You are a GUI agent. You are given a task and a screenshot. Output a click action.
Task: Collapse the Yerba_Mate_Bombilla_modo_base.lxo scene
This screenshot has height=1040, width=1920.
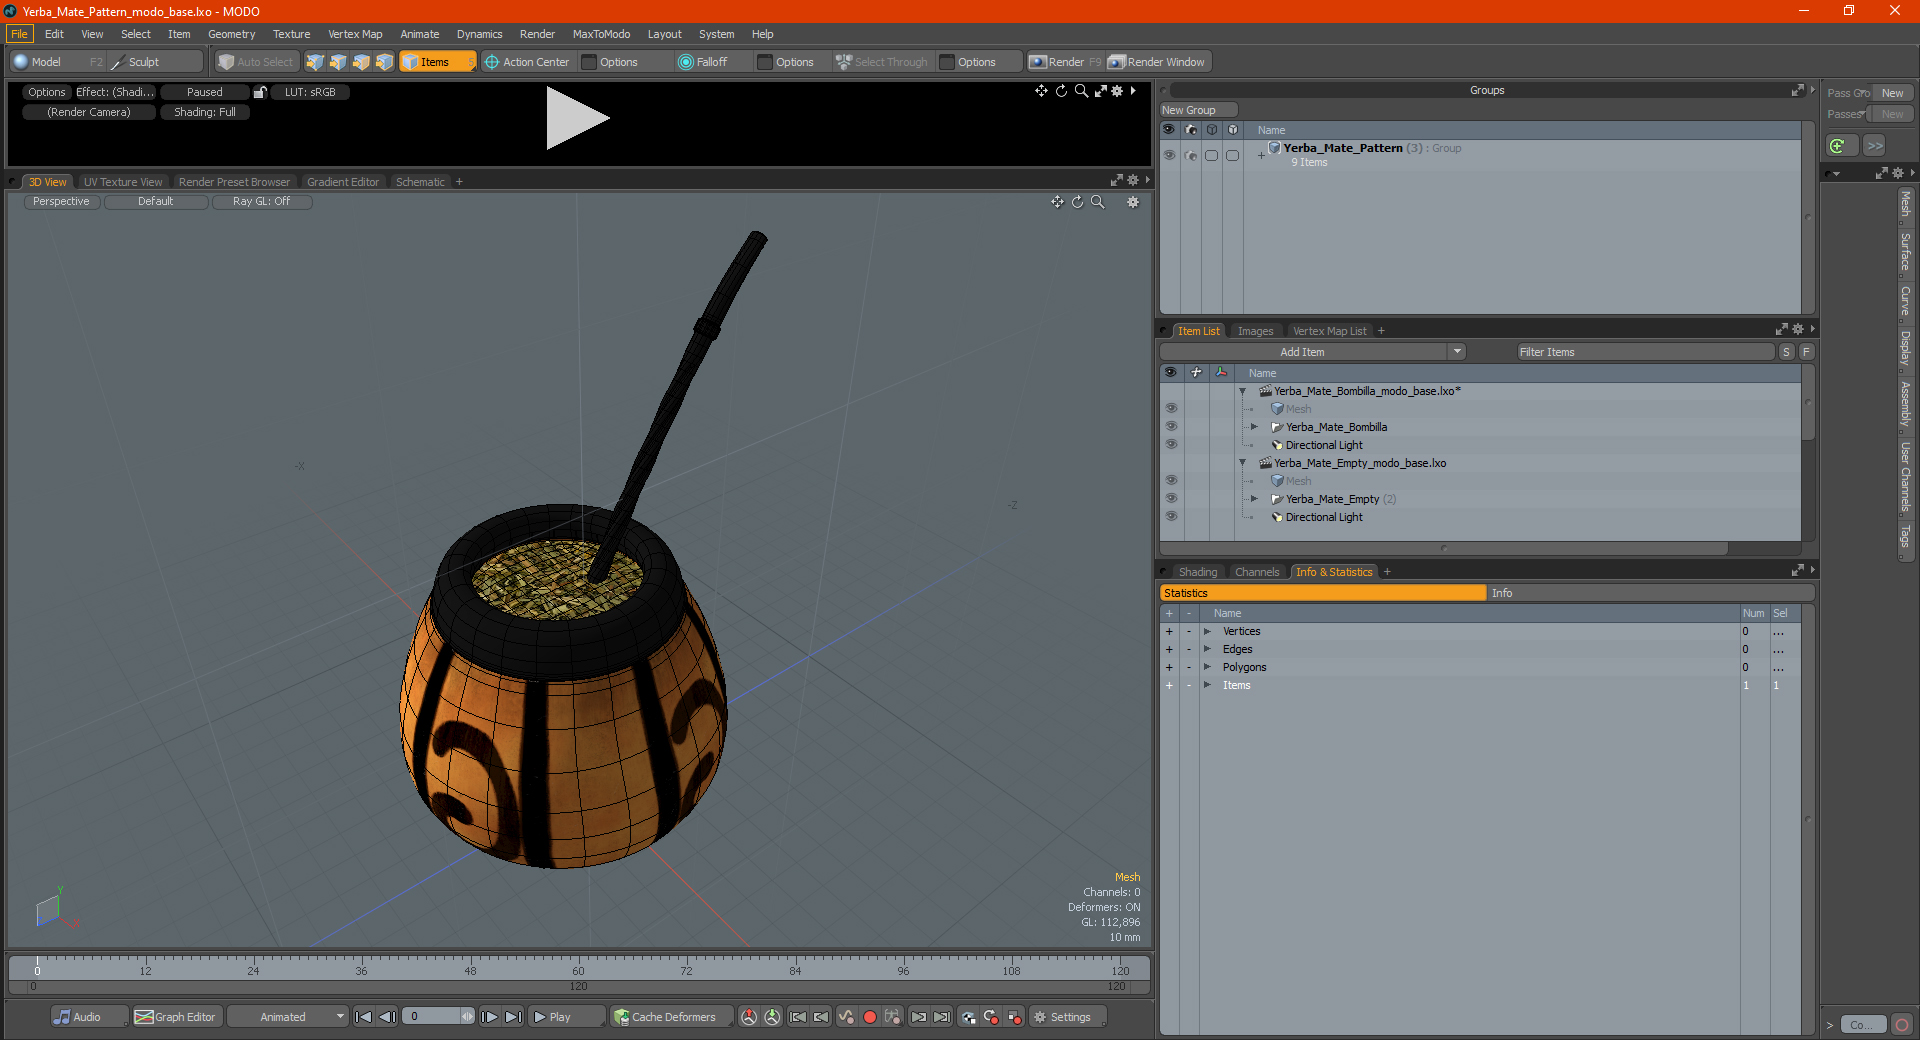(x=1243, y=391)
